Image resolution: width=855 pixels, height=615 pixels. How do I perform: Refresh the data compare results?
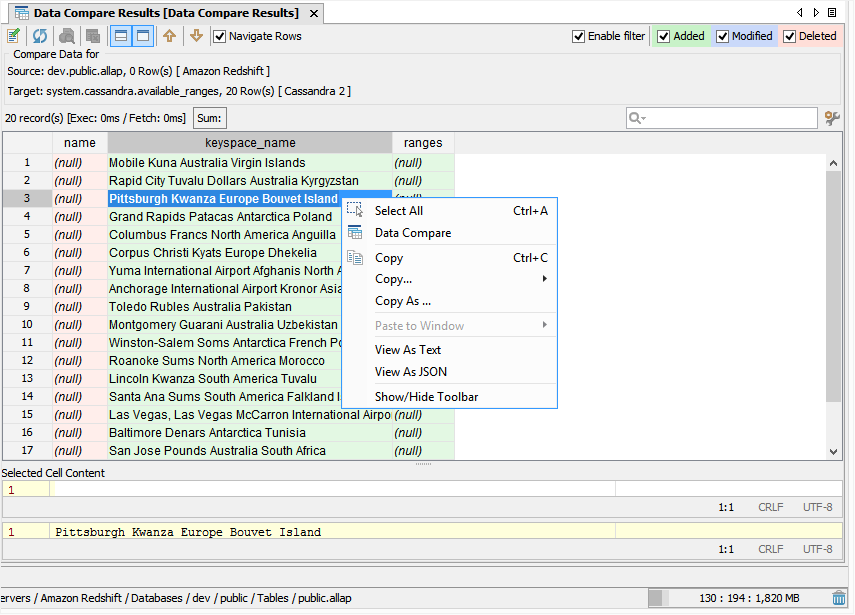(40, 36)
